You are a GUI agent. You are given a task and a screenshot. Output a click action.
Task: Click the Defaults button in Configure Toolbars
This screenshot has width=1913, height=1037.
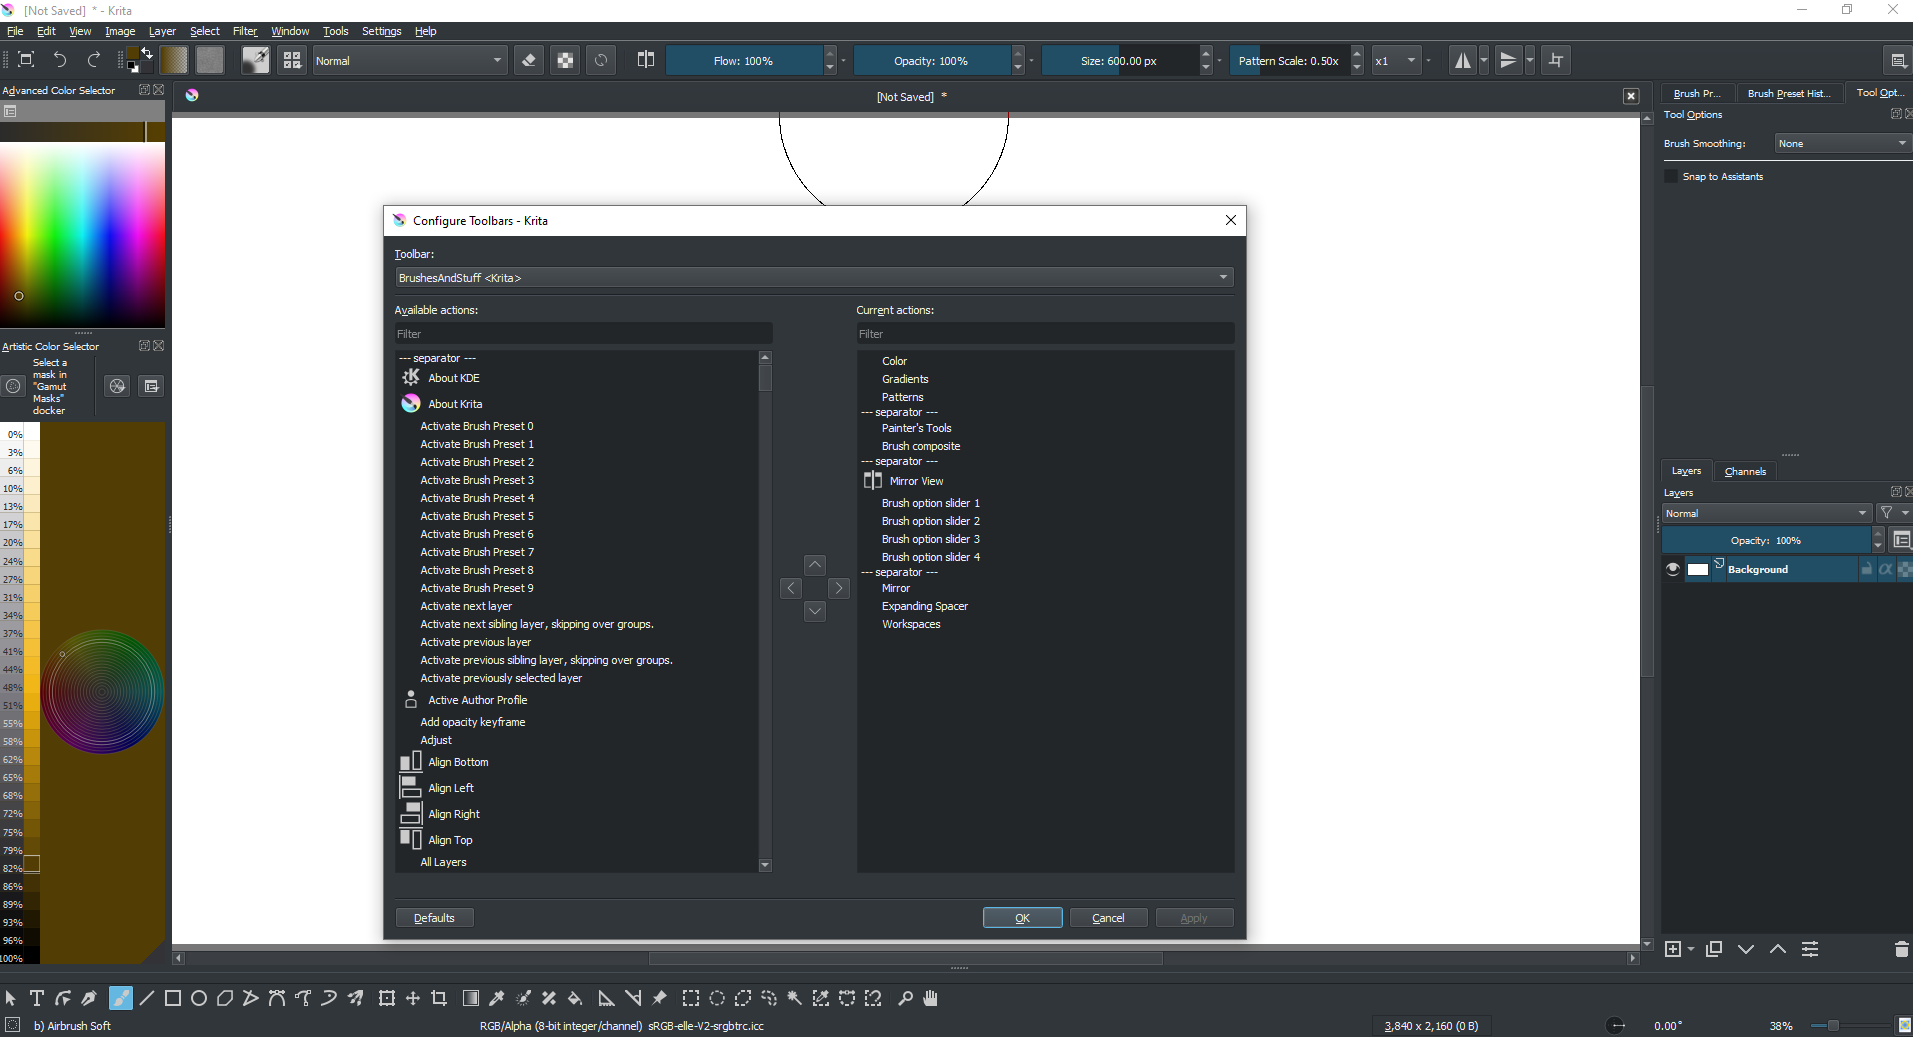[434, 917]
